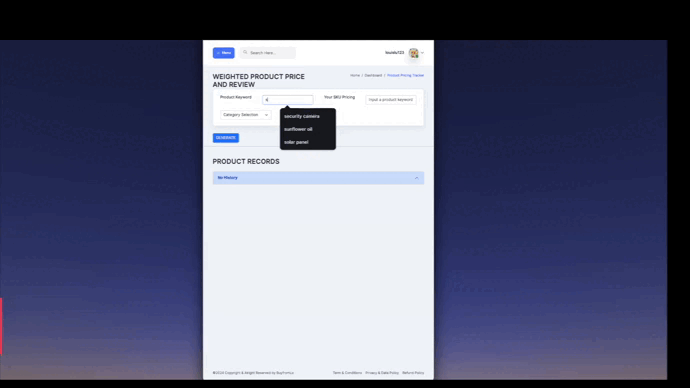Click the 'No History' row label

coord(228,178)
